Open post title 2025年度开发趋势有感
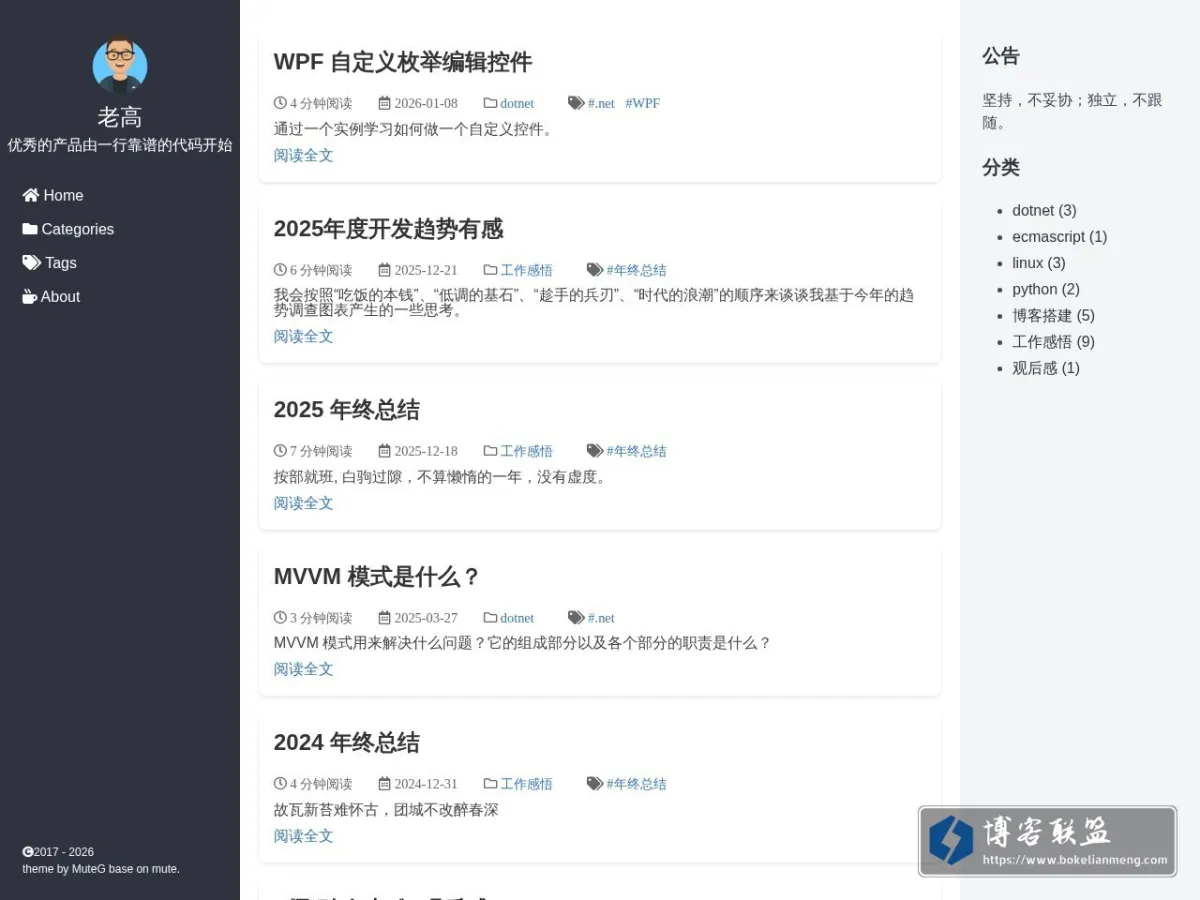Image resolution: width=1200 pixels, height=900 pixels. pyautogui.click(x=388, y=229)
